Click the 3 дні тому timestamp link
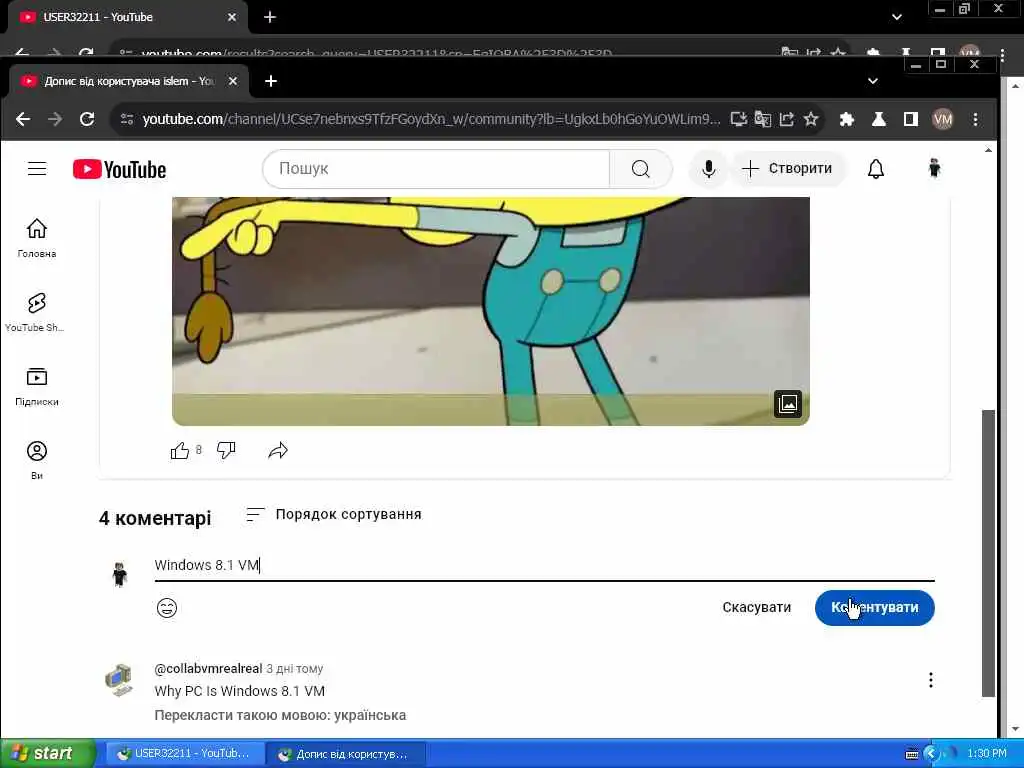The height and width of the screenshot is (768, 1024). (x=295, y=669)
